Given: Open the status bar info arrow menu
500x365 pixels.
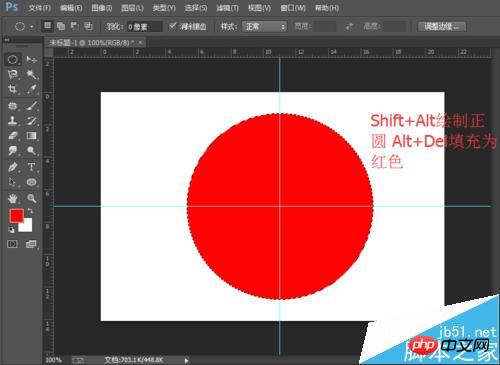Looking at the screenshot, I should (x=186, y=360).
